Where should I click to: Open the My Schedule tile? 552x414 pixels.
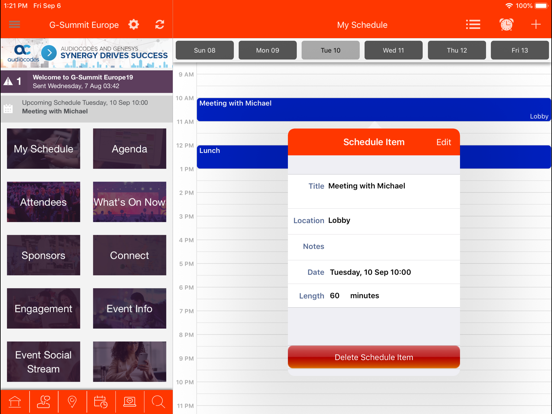[43, 149]
